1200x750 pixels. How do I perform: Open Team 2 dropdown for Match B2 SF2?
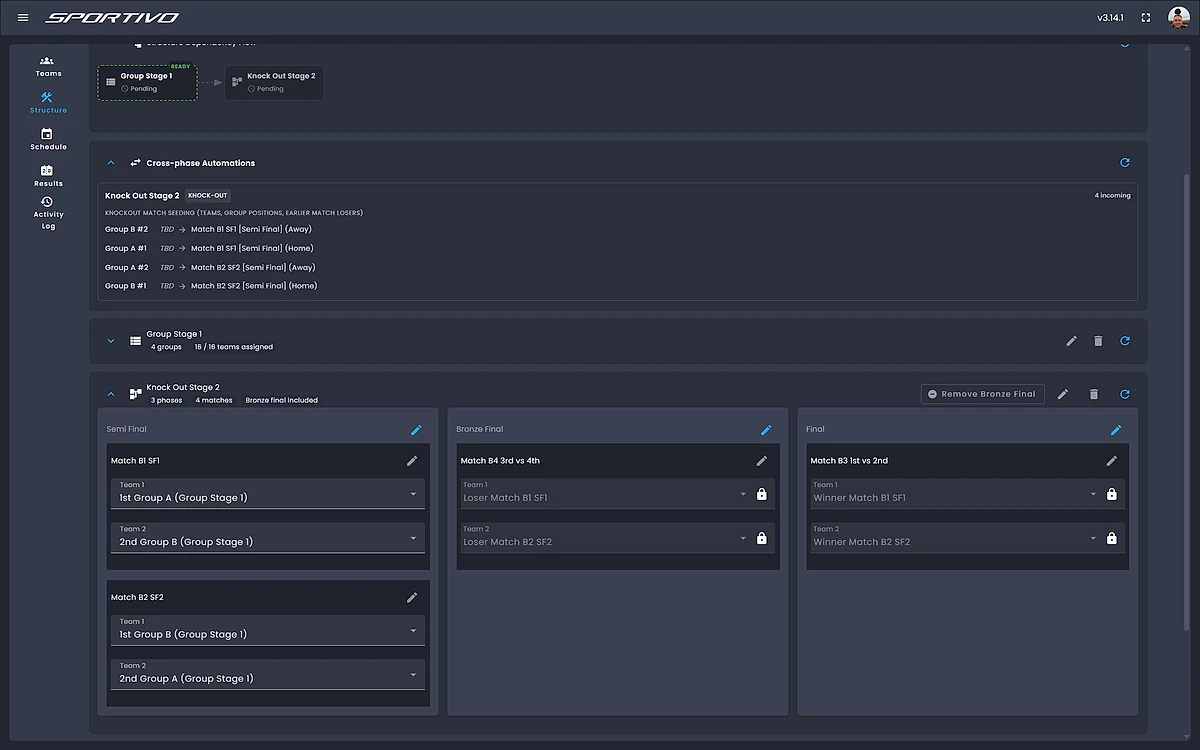pos(268,674)
